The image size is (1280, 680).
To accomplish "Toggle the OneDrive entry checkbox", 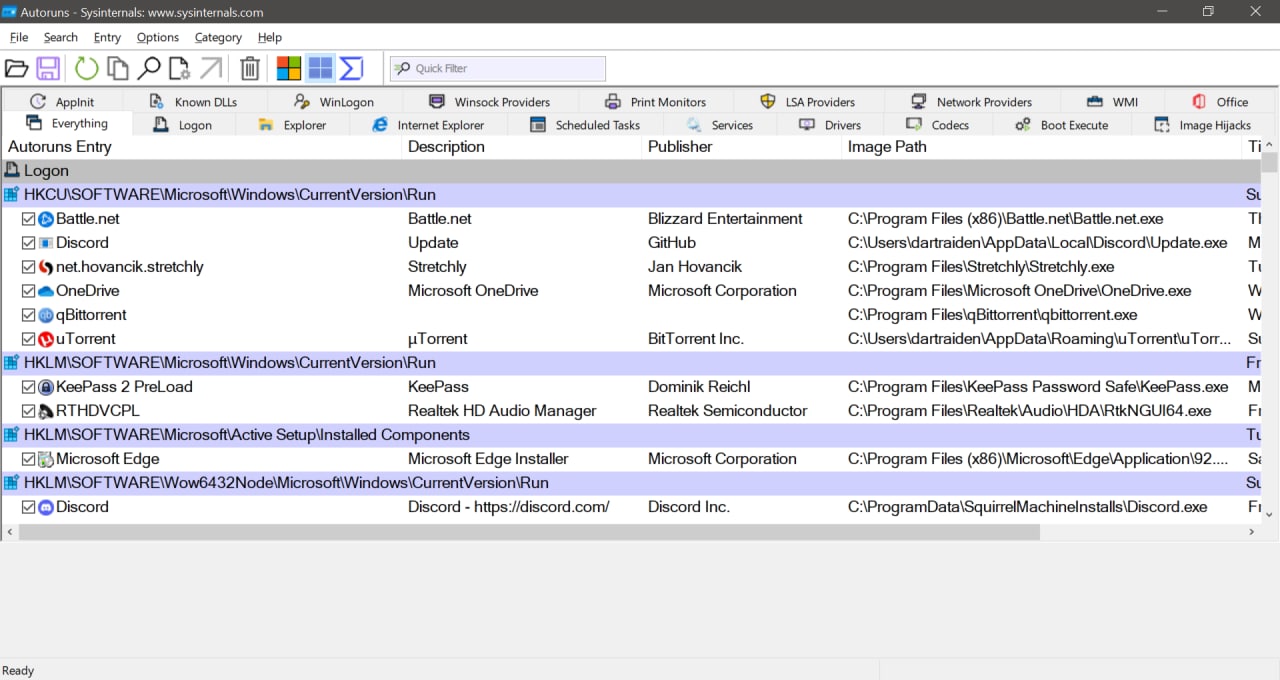I will (x=29, y=291).
